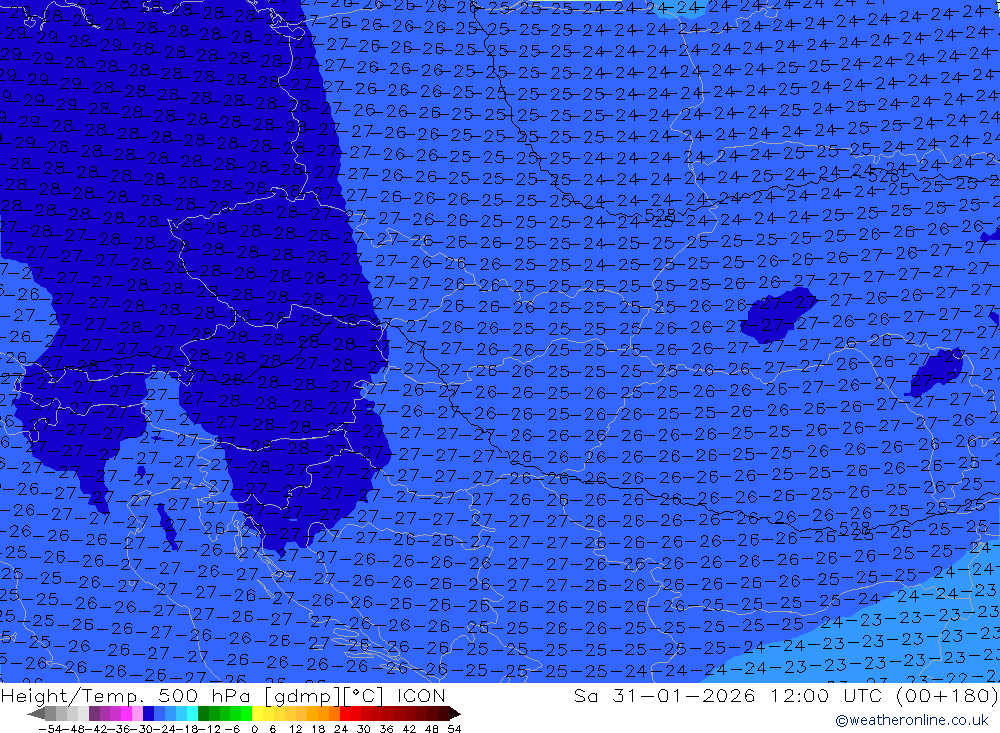The height and width of the screenshot is (733, 1000).
Task: Click the 'Sa 31-01-2026' forecast date
Action: coord(651,696)
